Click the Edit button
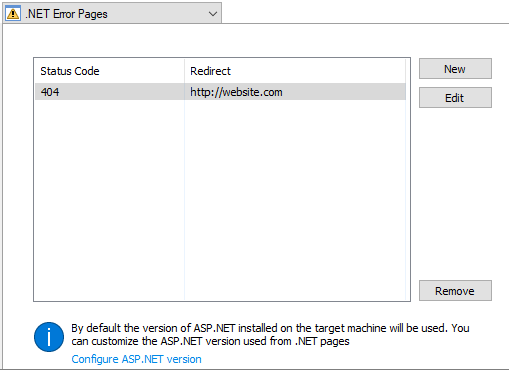Viewport: 509px width, 370px height. click(455, 98)
